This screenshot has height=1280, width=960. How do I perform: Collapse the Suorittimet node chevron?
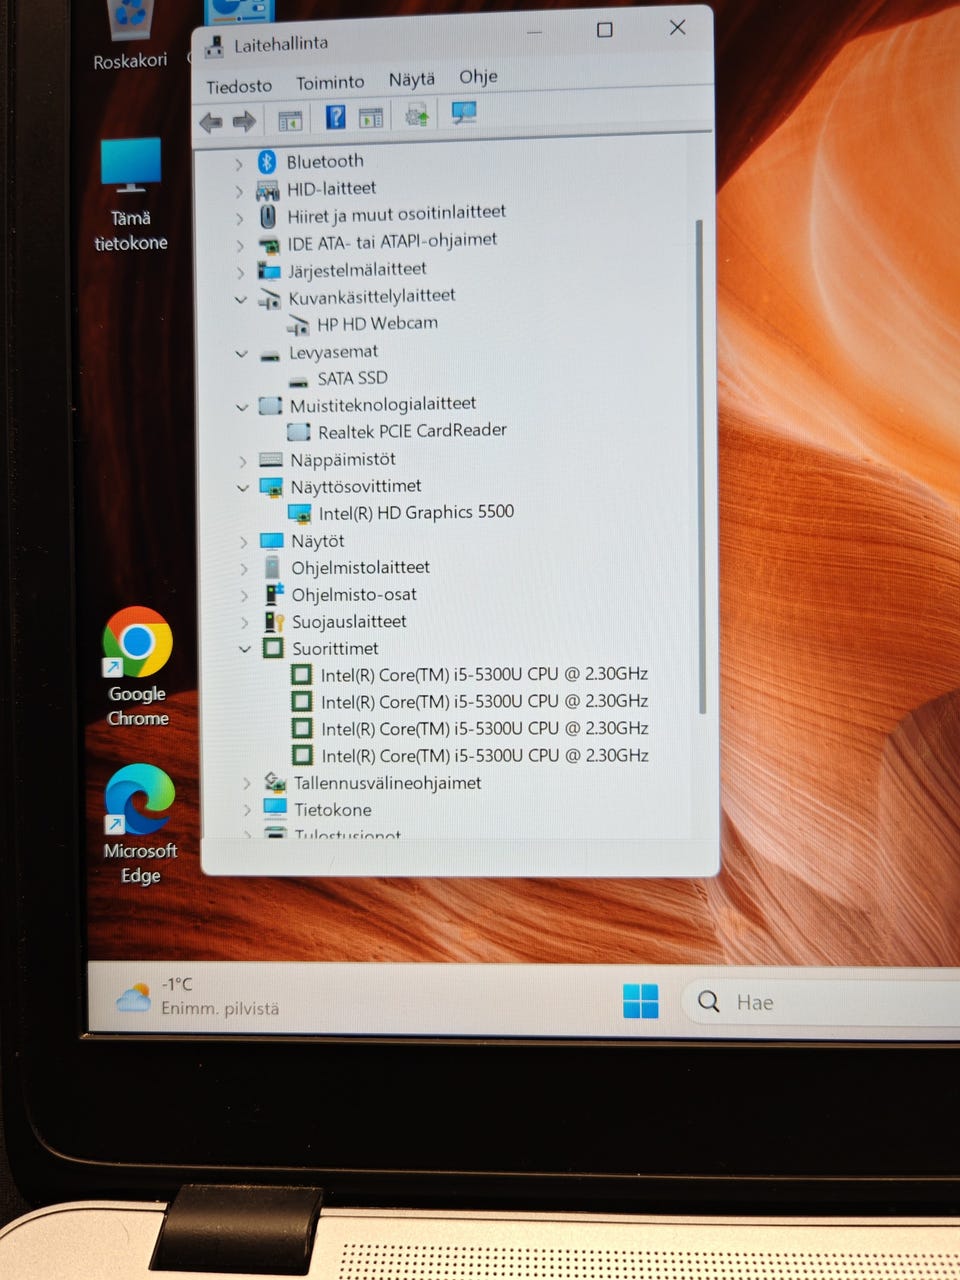pos(245,649)
